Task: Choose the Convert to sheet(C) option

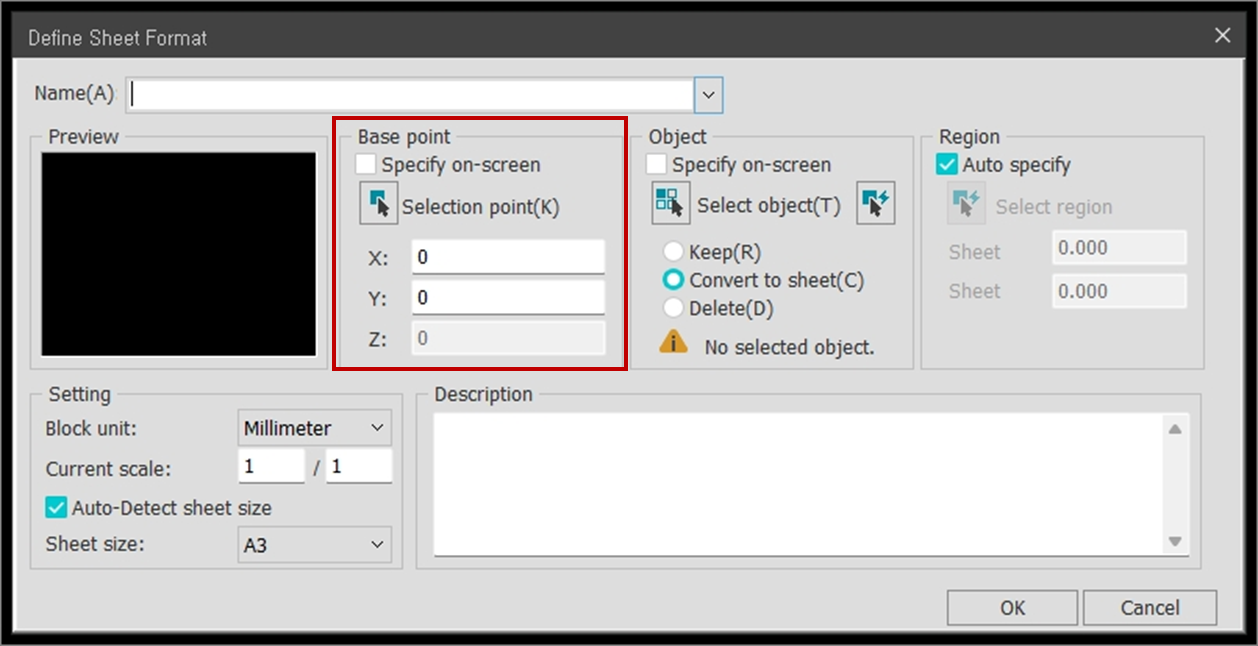Action: coord(674,281)
